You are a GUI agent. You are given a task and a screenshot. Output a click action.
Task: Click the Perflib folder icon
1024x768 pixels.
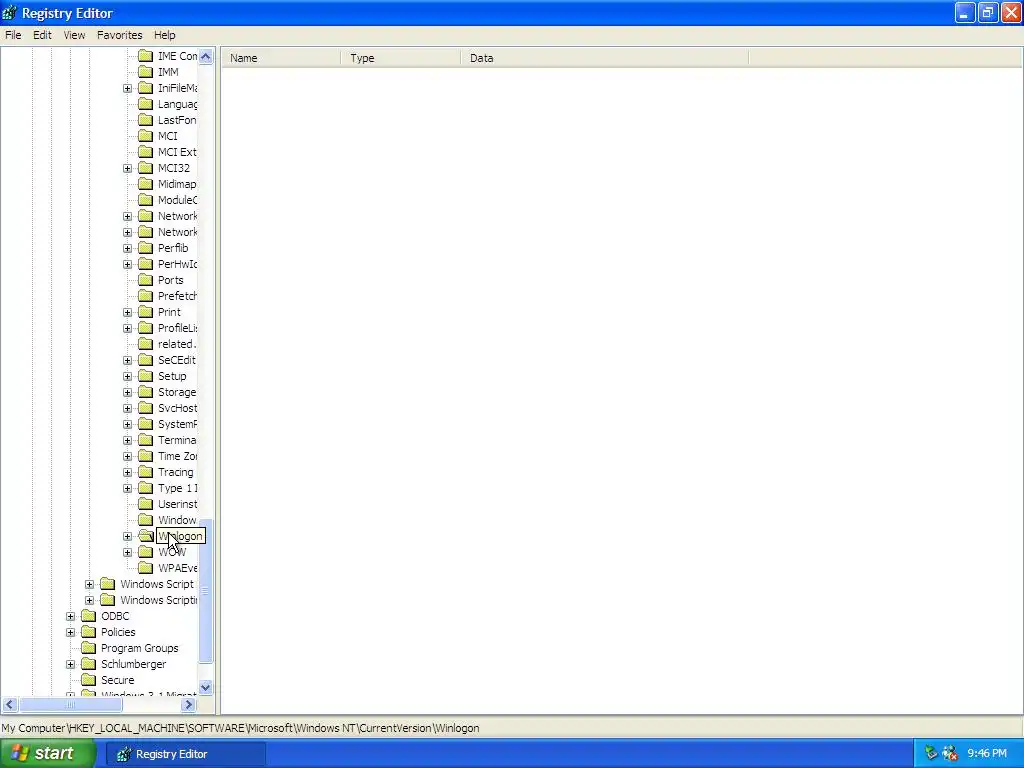(x=146, y=248)
